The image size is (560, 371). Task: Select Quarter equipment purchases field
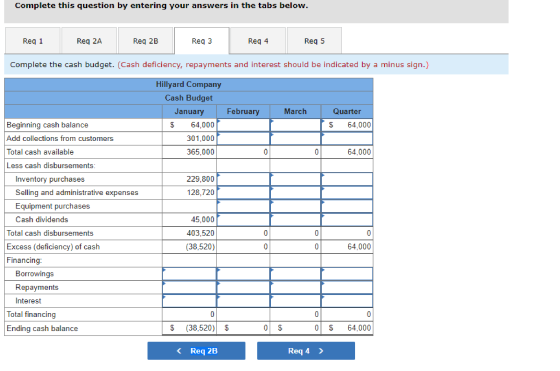(x=347, y=206)
